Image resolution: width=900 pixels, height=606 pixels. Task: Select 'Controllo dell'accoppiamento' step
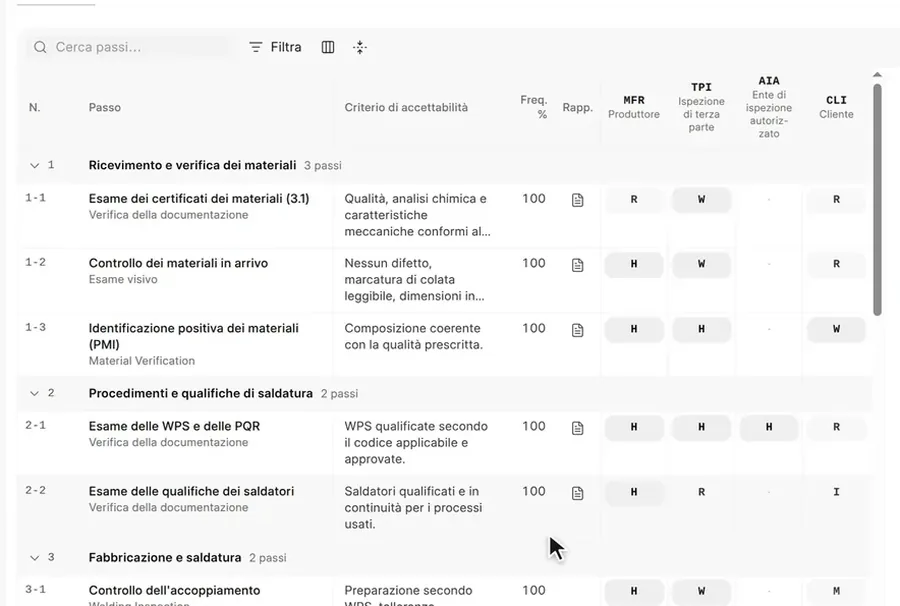(x=174, y=591)
